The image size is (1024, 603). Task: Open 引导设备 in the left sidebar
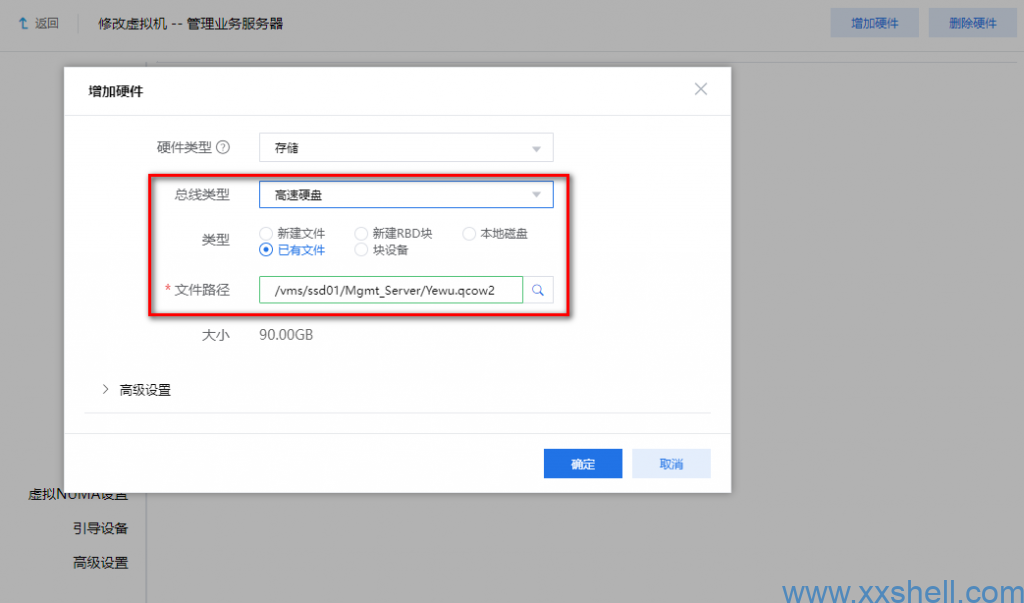pyautogui.click(x=100, y=528)
